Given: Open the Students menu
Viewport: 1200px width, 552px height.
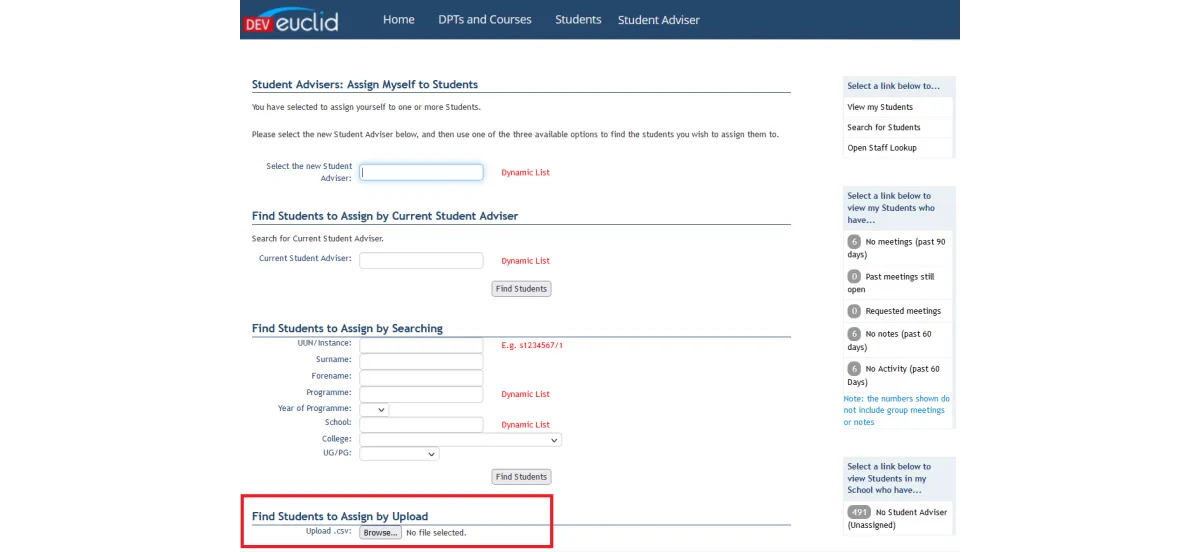Looking at the screenshot, I should click(x=578, y=20).
